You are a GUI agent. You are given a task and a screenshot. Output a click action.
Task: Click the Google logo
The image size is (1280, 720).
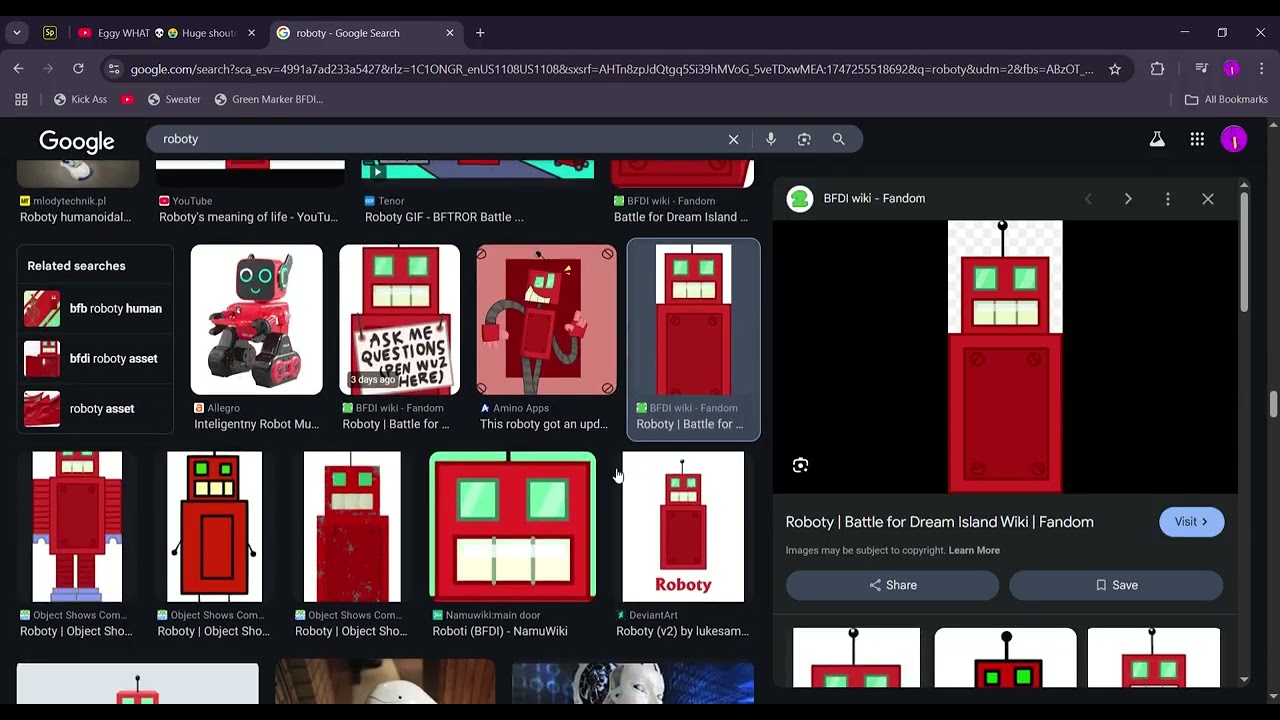(77, 141)
